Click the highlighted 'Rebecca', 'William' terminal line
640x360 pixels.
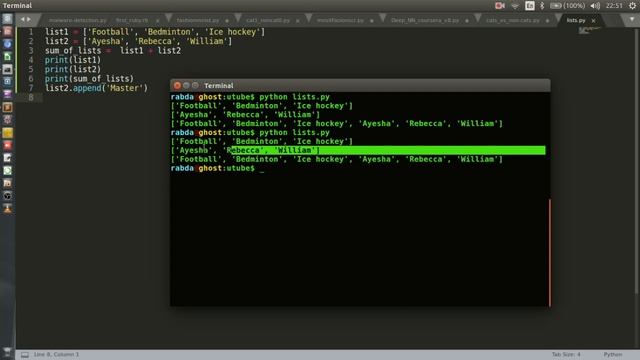tap(358, 150)
